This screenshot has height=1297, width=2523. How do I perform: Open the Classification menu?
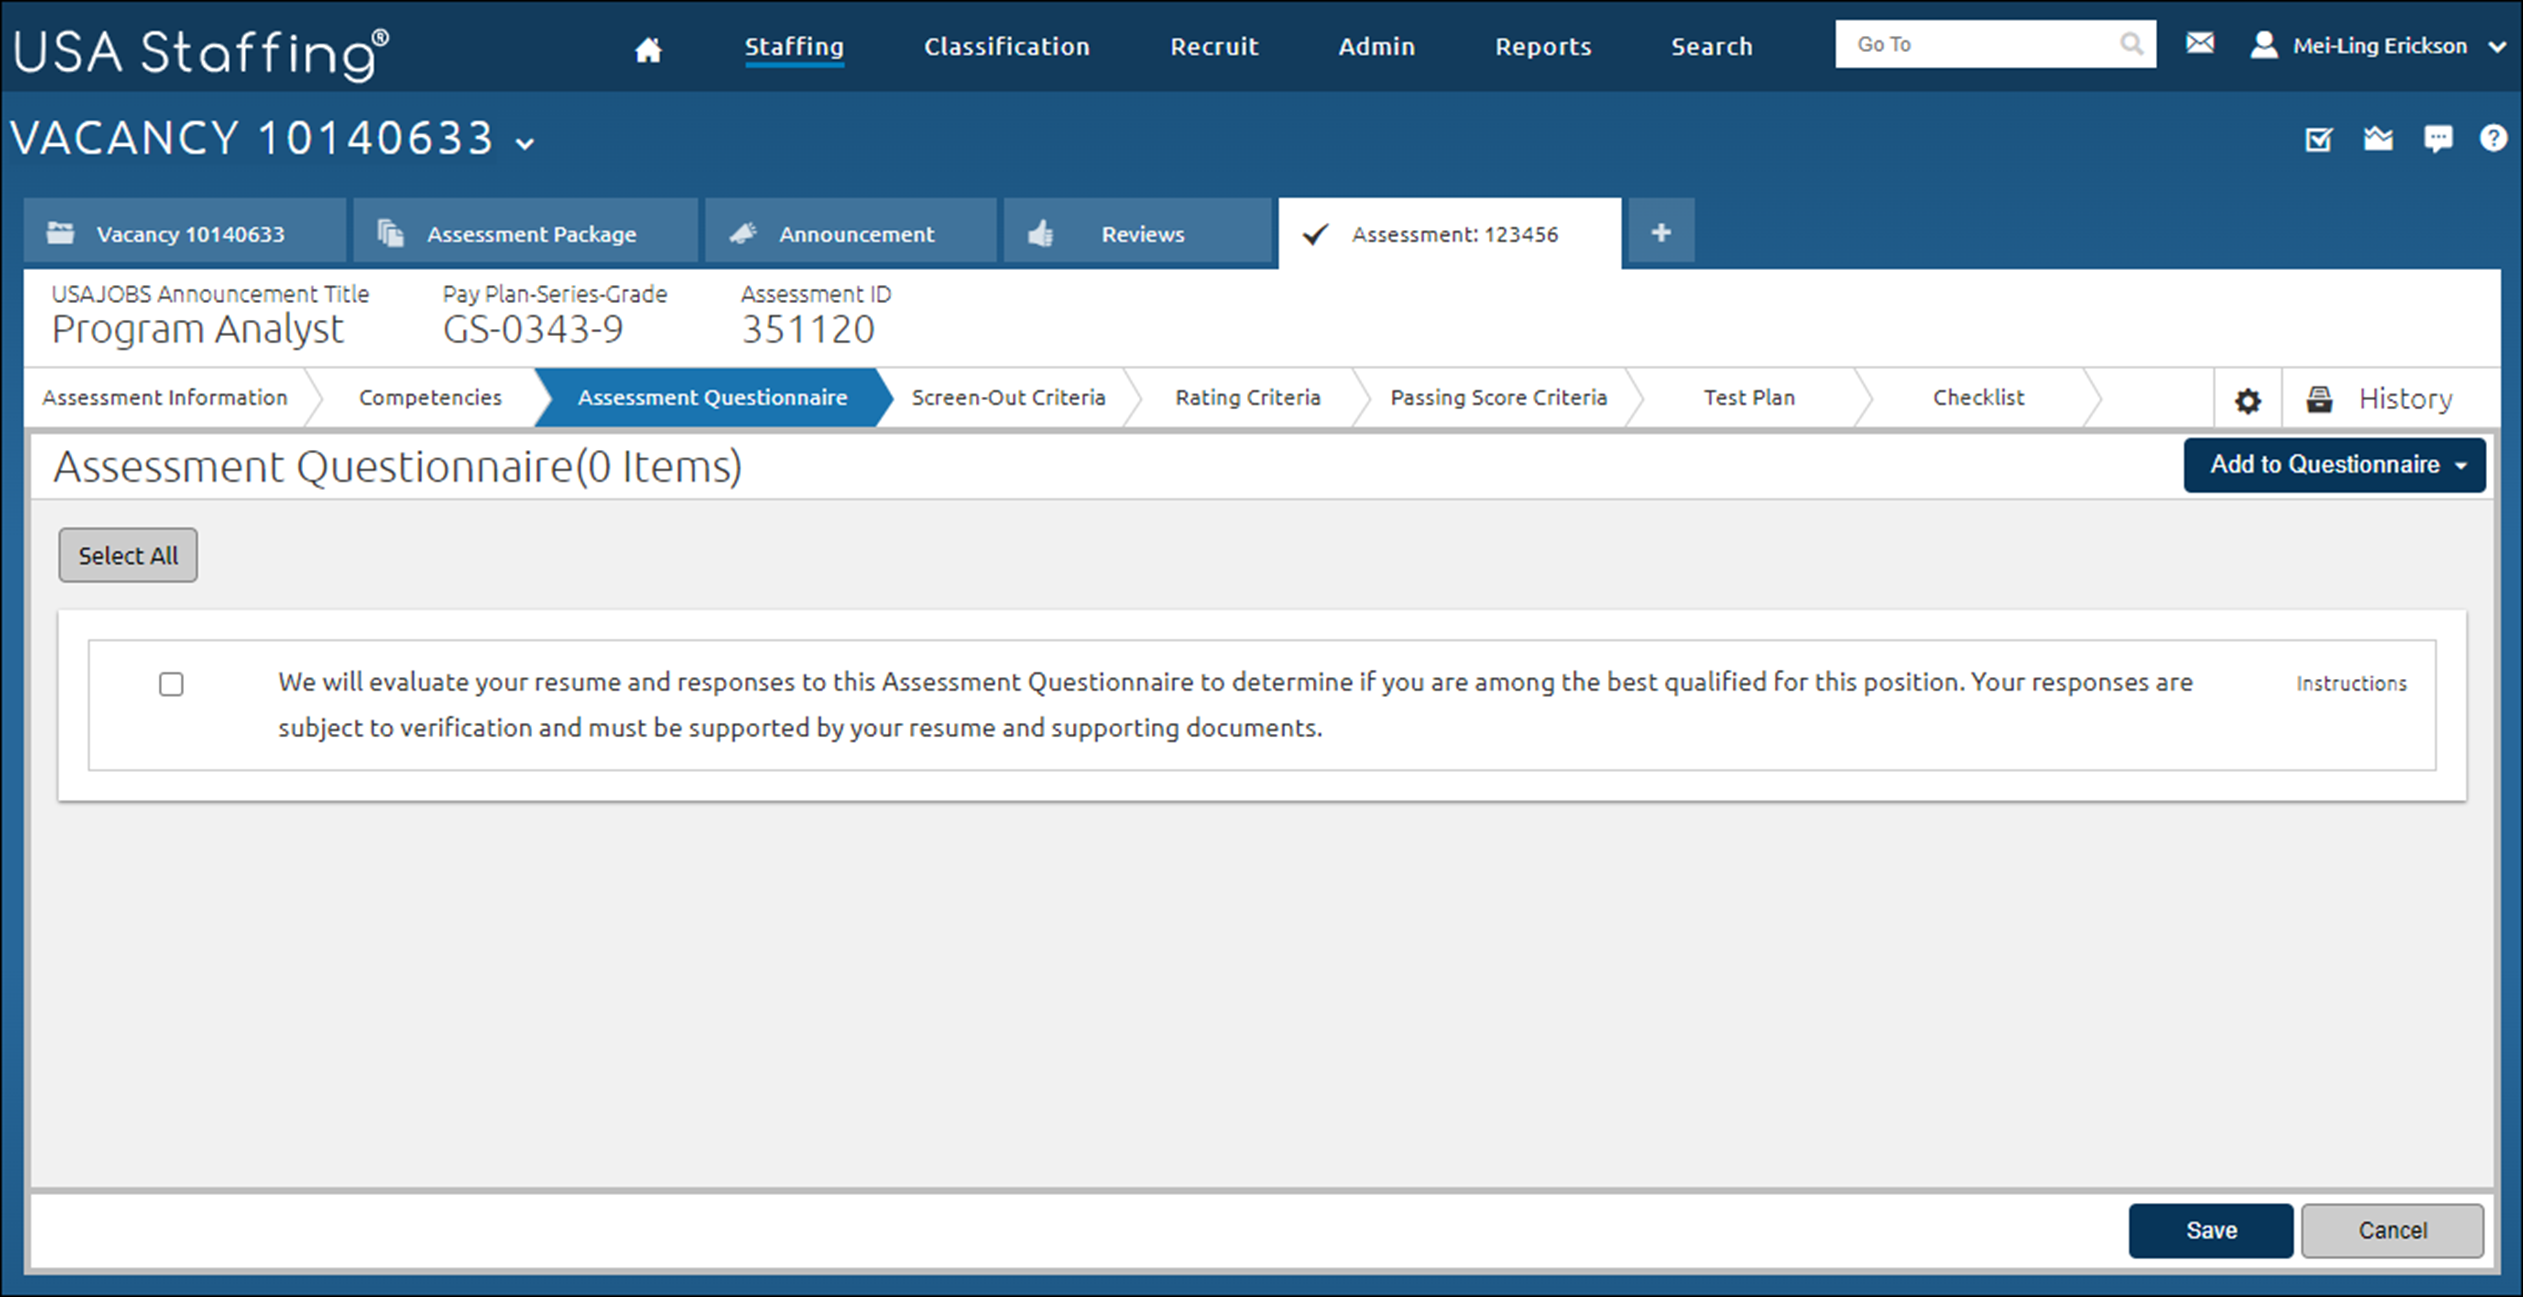1006,46
